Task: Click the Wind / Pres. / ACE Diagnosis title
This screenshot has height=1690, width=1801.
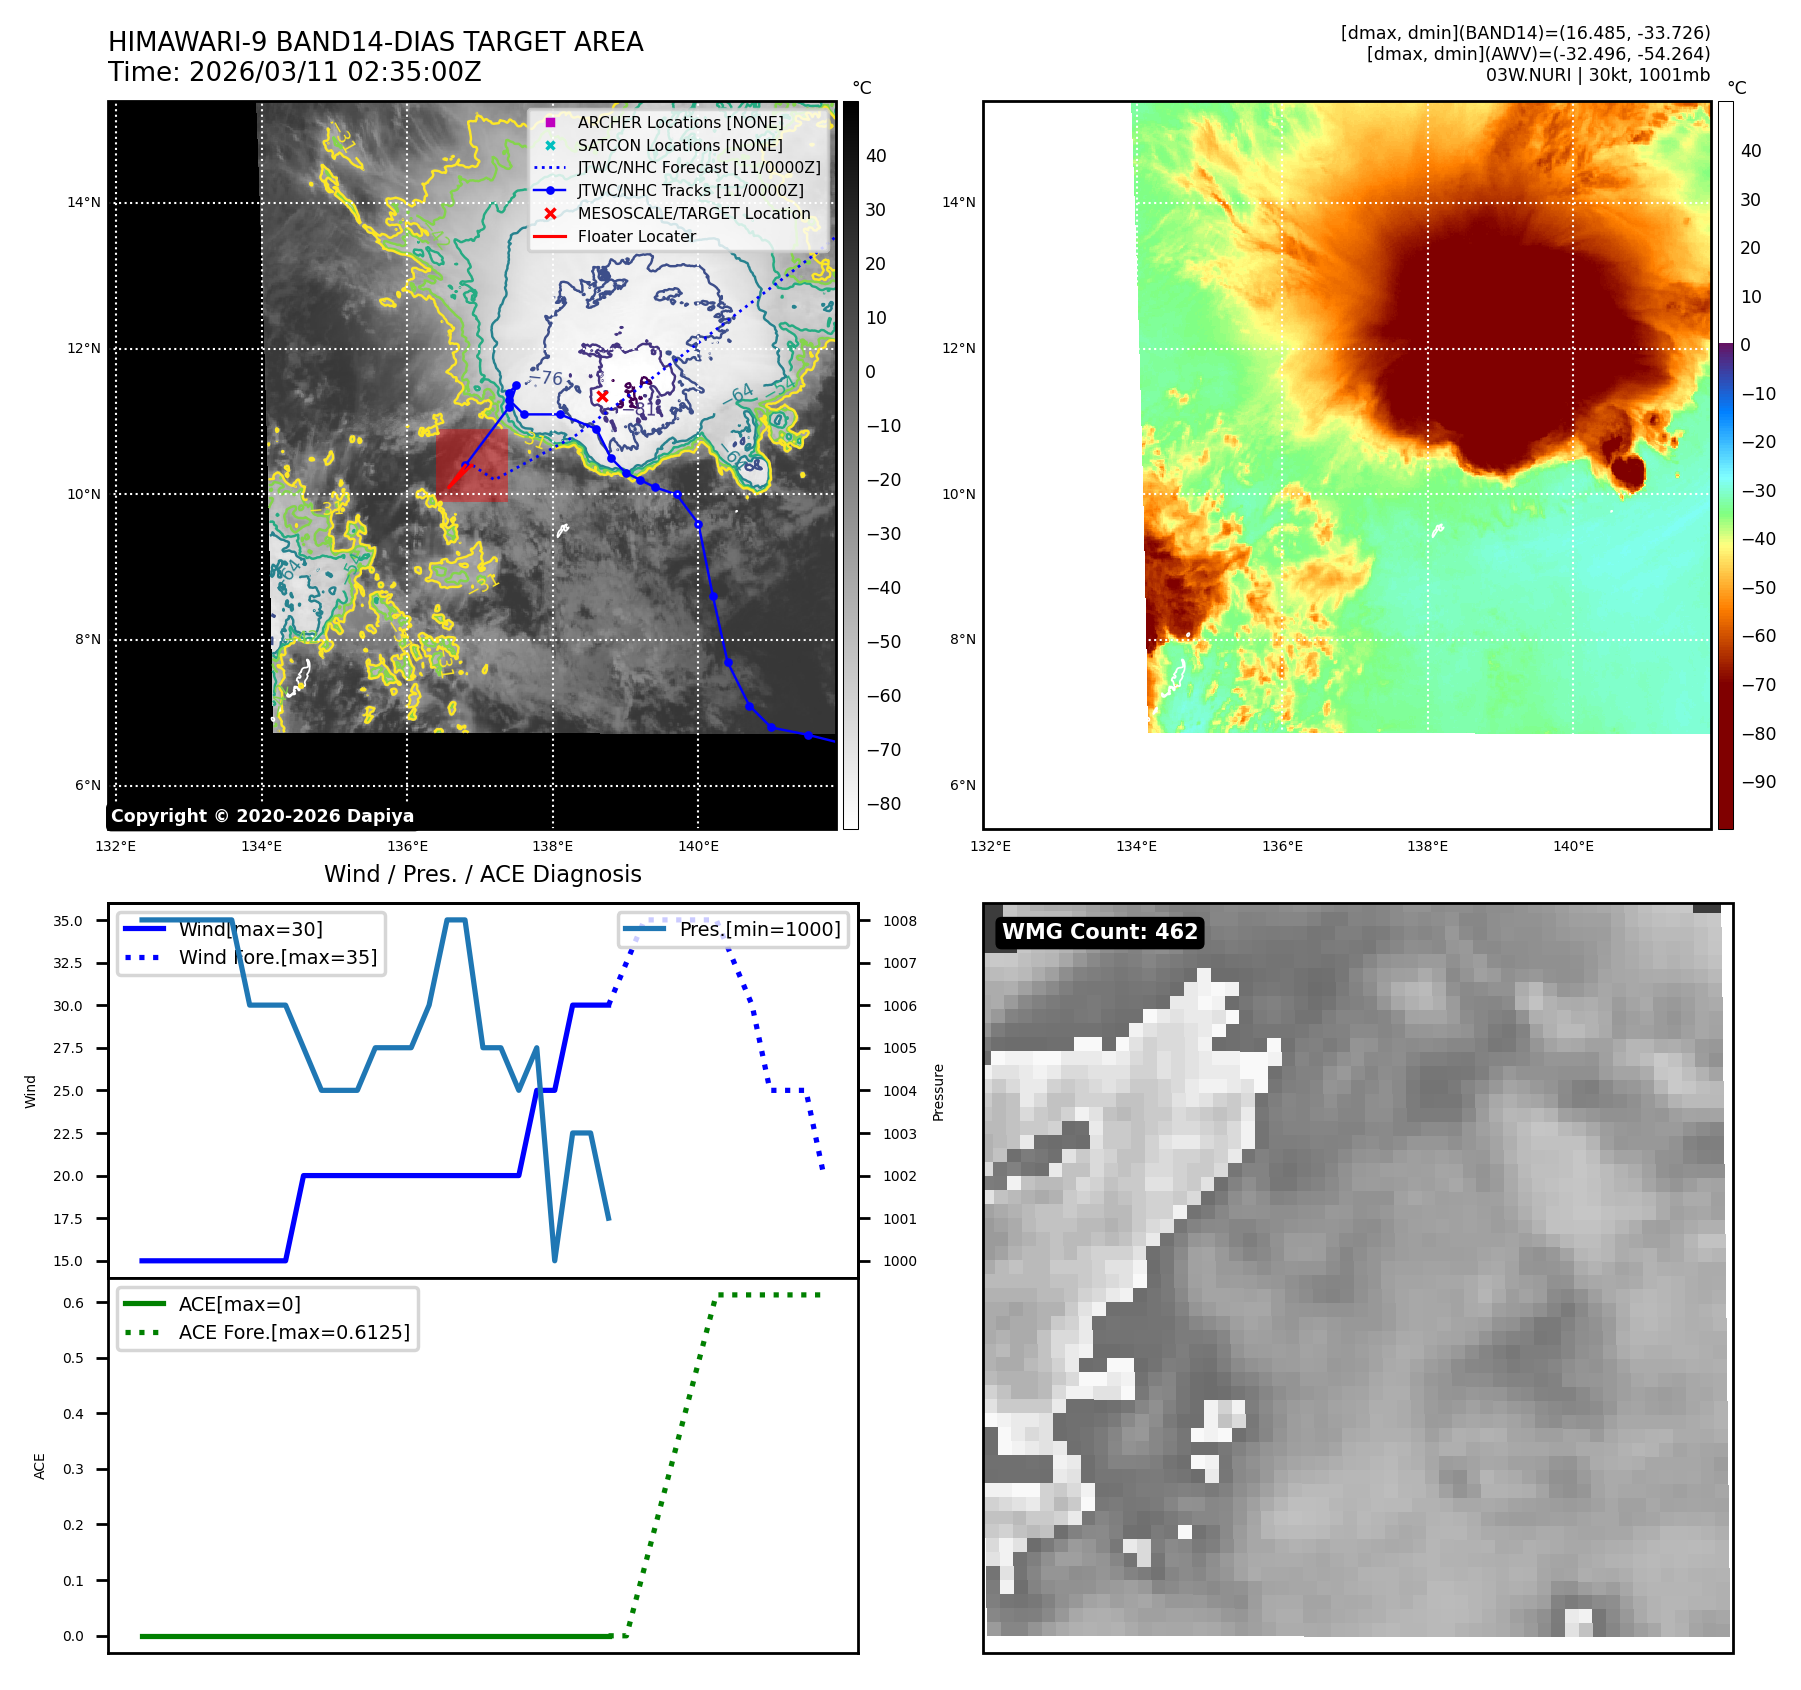Action: pos(482,874)
